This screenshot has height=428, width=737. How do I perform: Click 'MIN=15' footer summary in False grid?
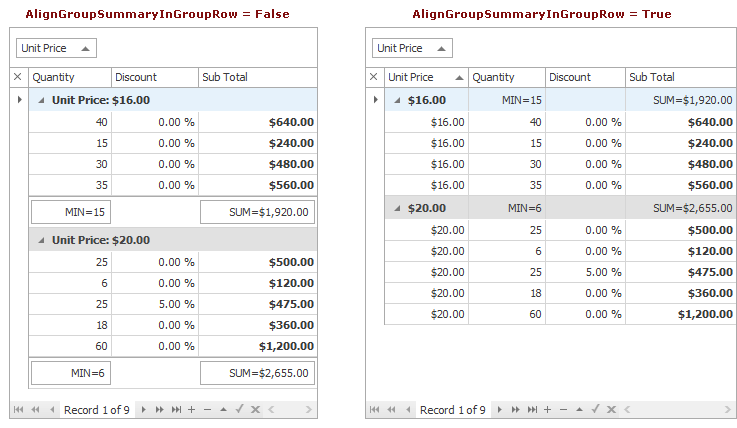click(x=71, y=212)
